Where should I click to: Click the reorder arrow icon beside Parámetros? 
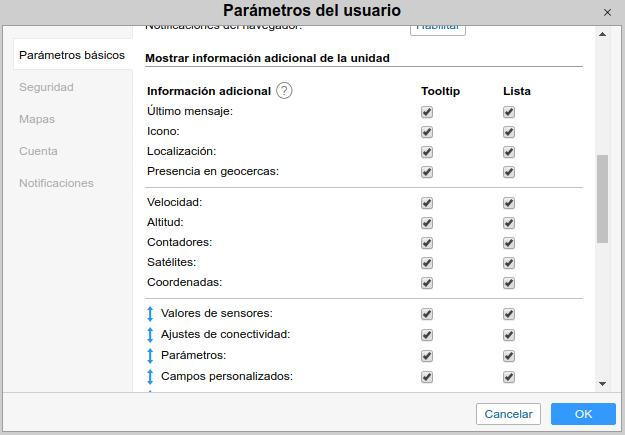[x=151, y=356]
